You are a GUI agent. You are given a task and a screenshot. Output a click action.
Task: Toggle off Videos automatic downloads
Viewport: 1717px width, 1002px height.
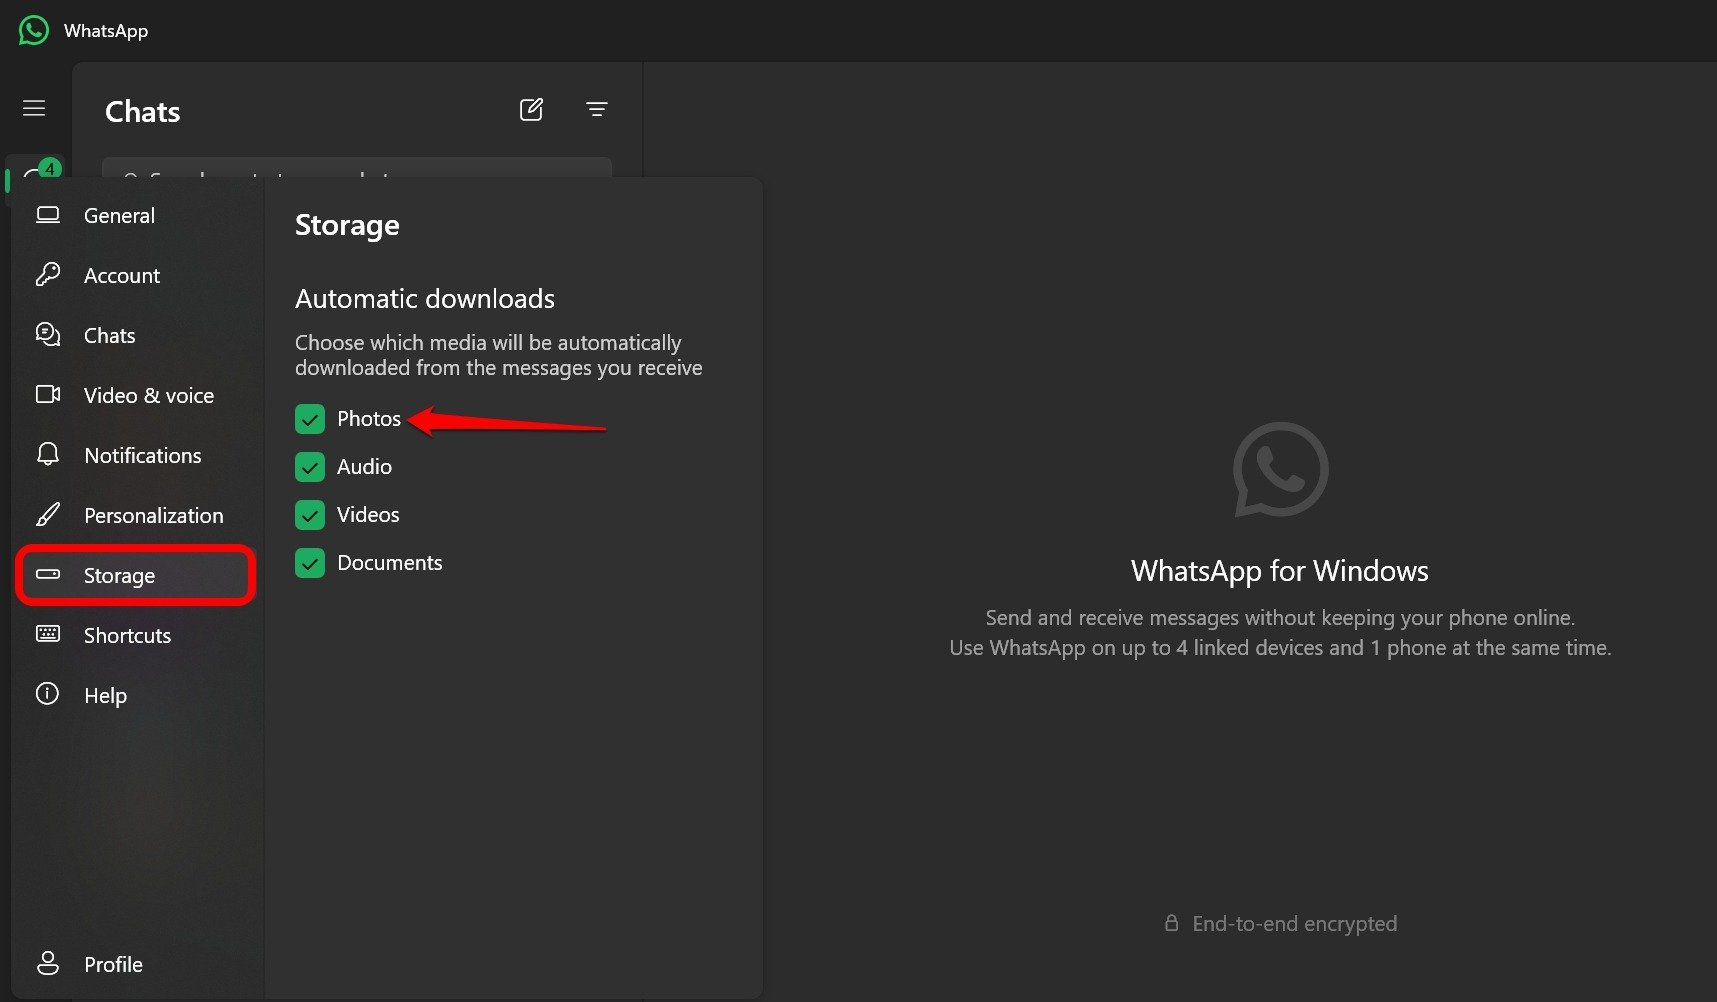(309, 515)
